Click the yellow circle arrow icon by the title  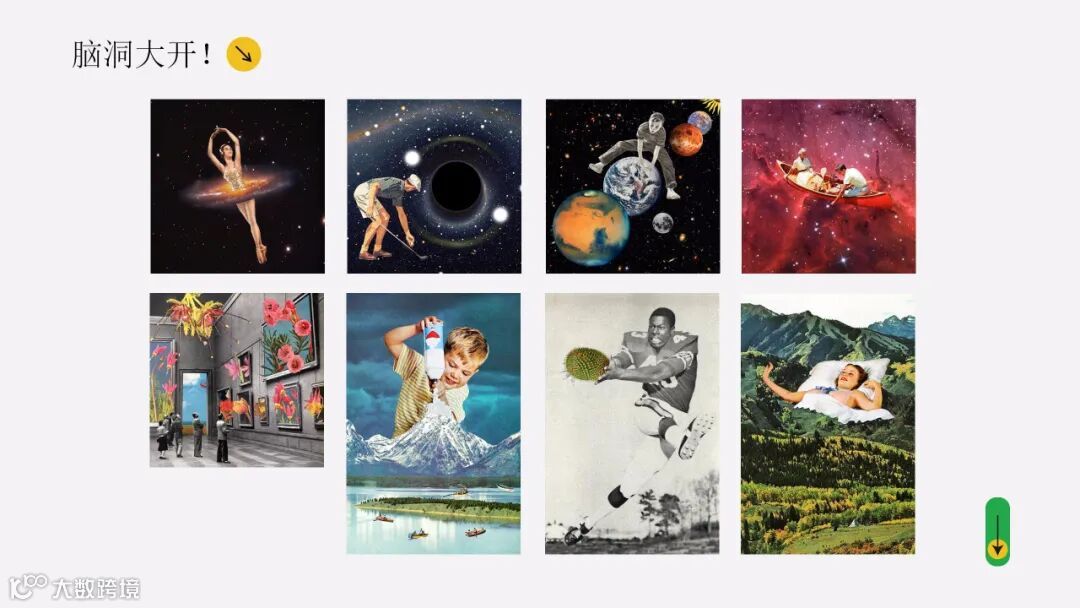coord(244,54)
